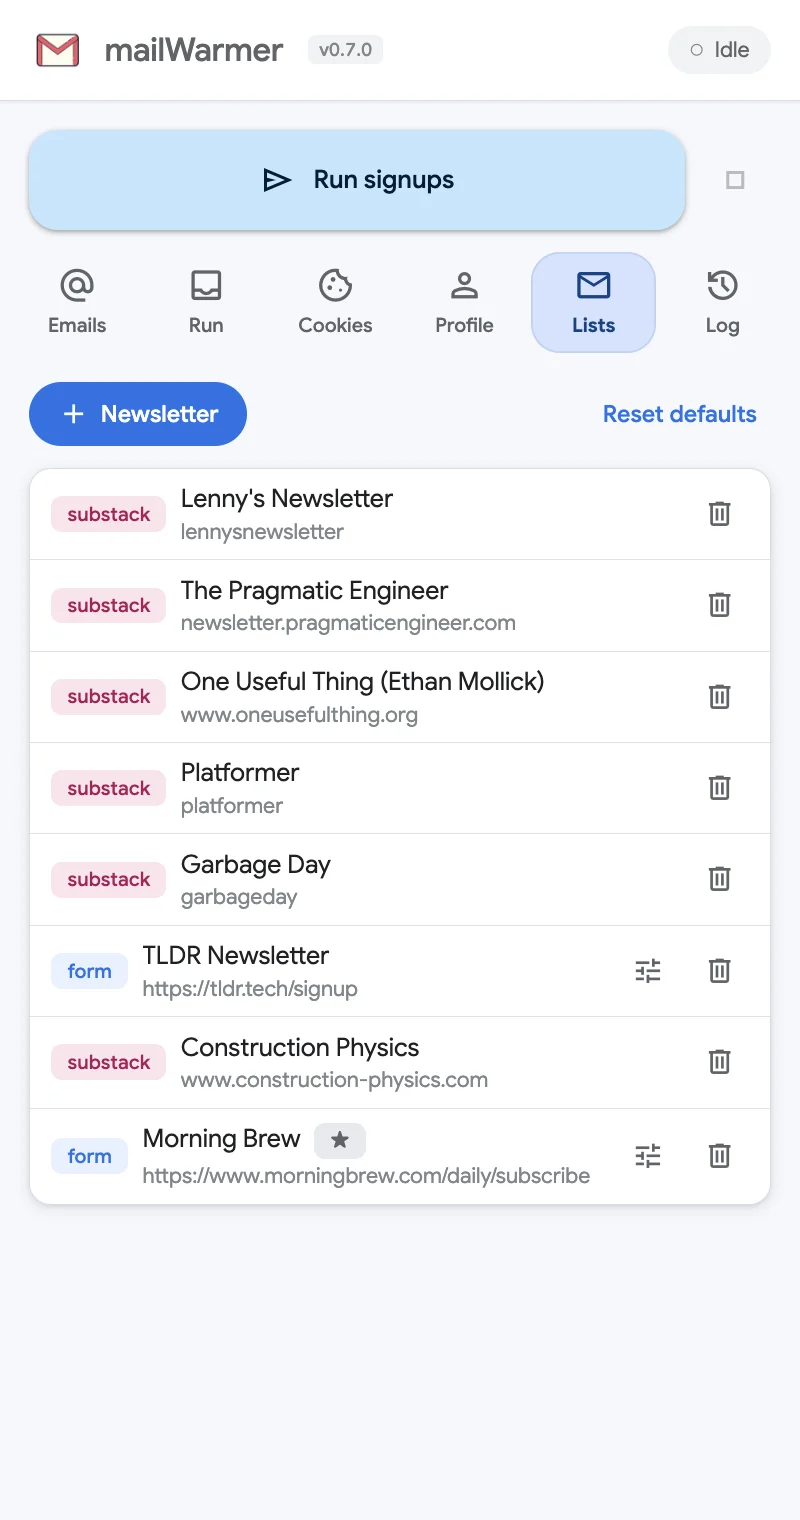Select the Platformer title
This screenshot has height=1520, width=800.
point(240,772)
